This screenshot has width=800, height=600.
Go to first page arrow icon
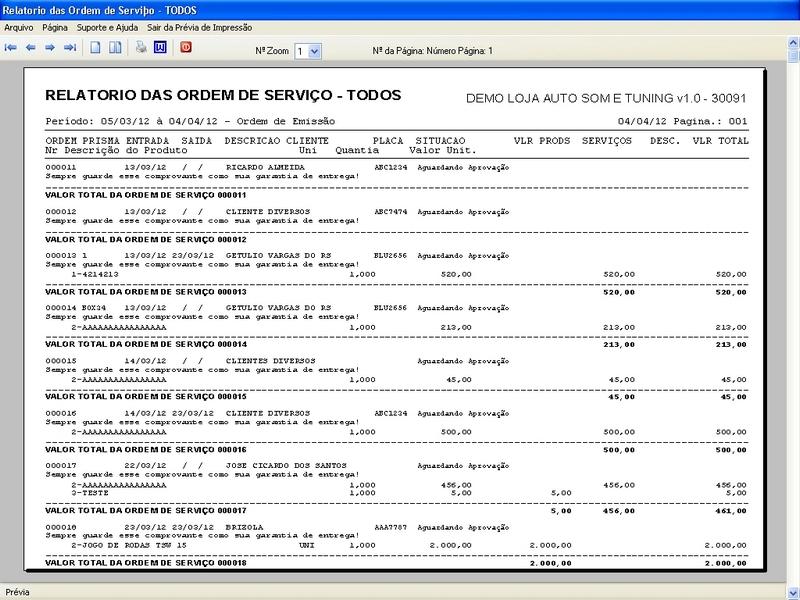11,48
